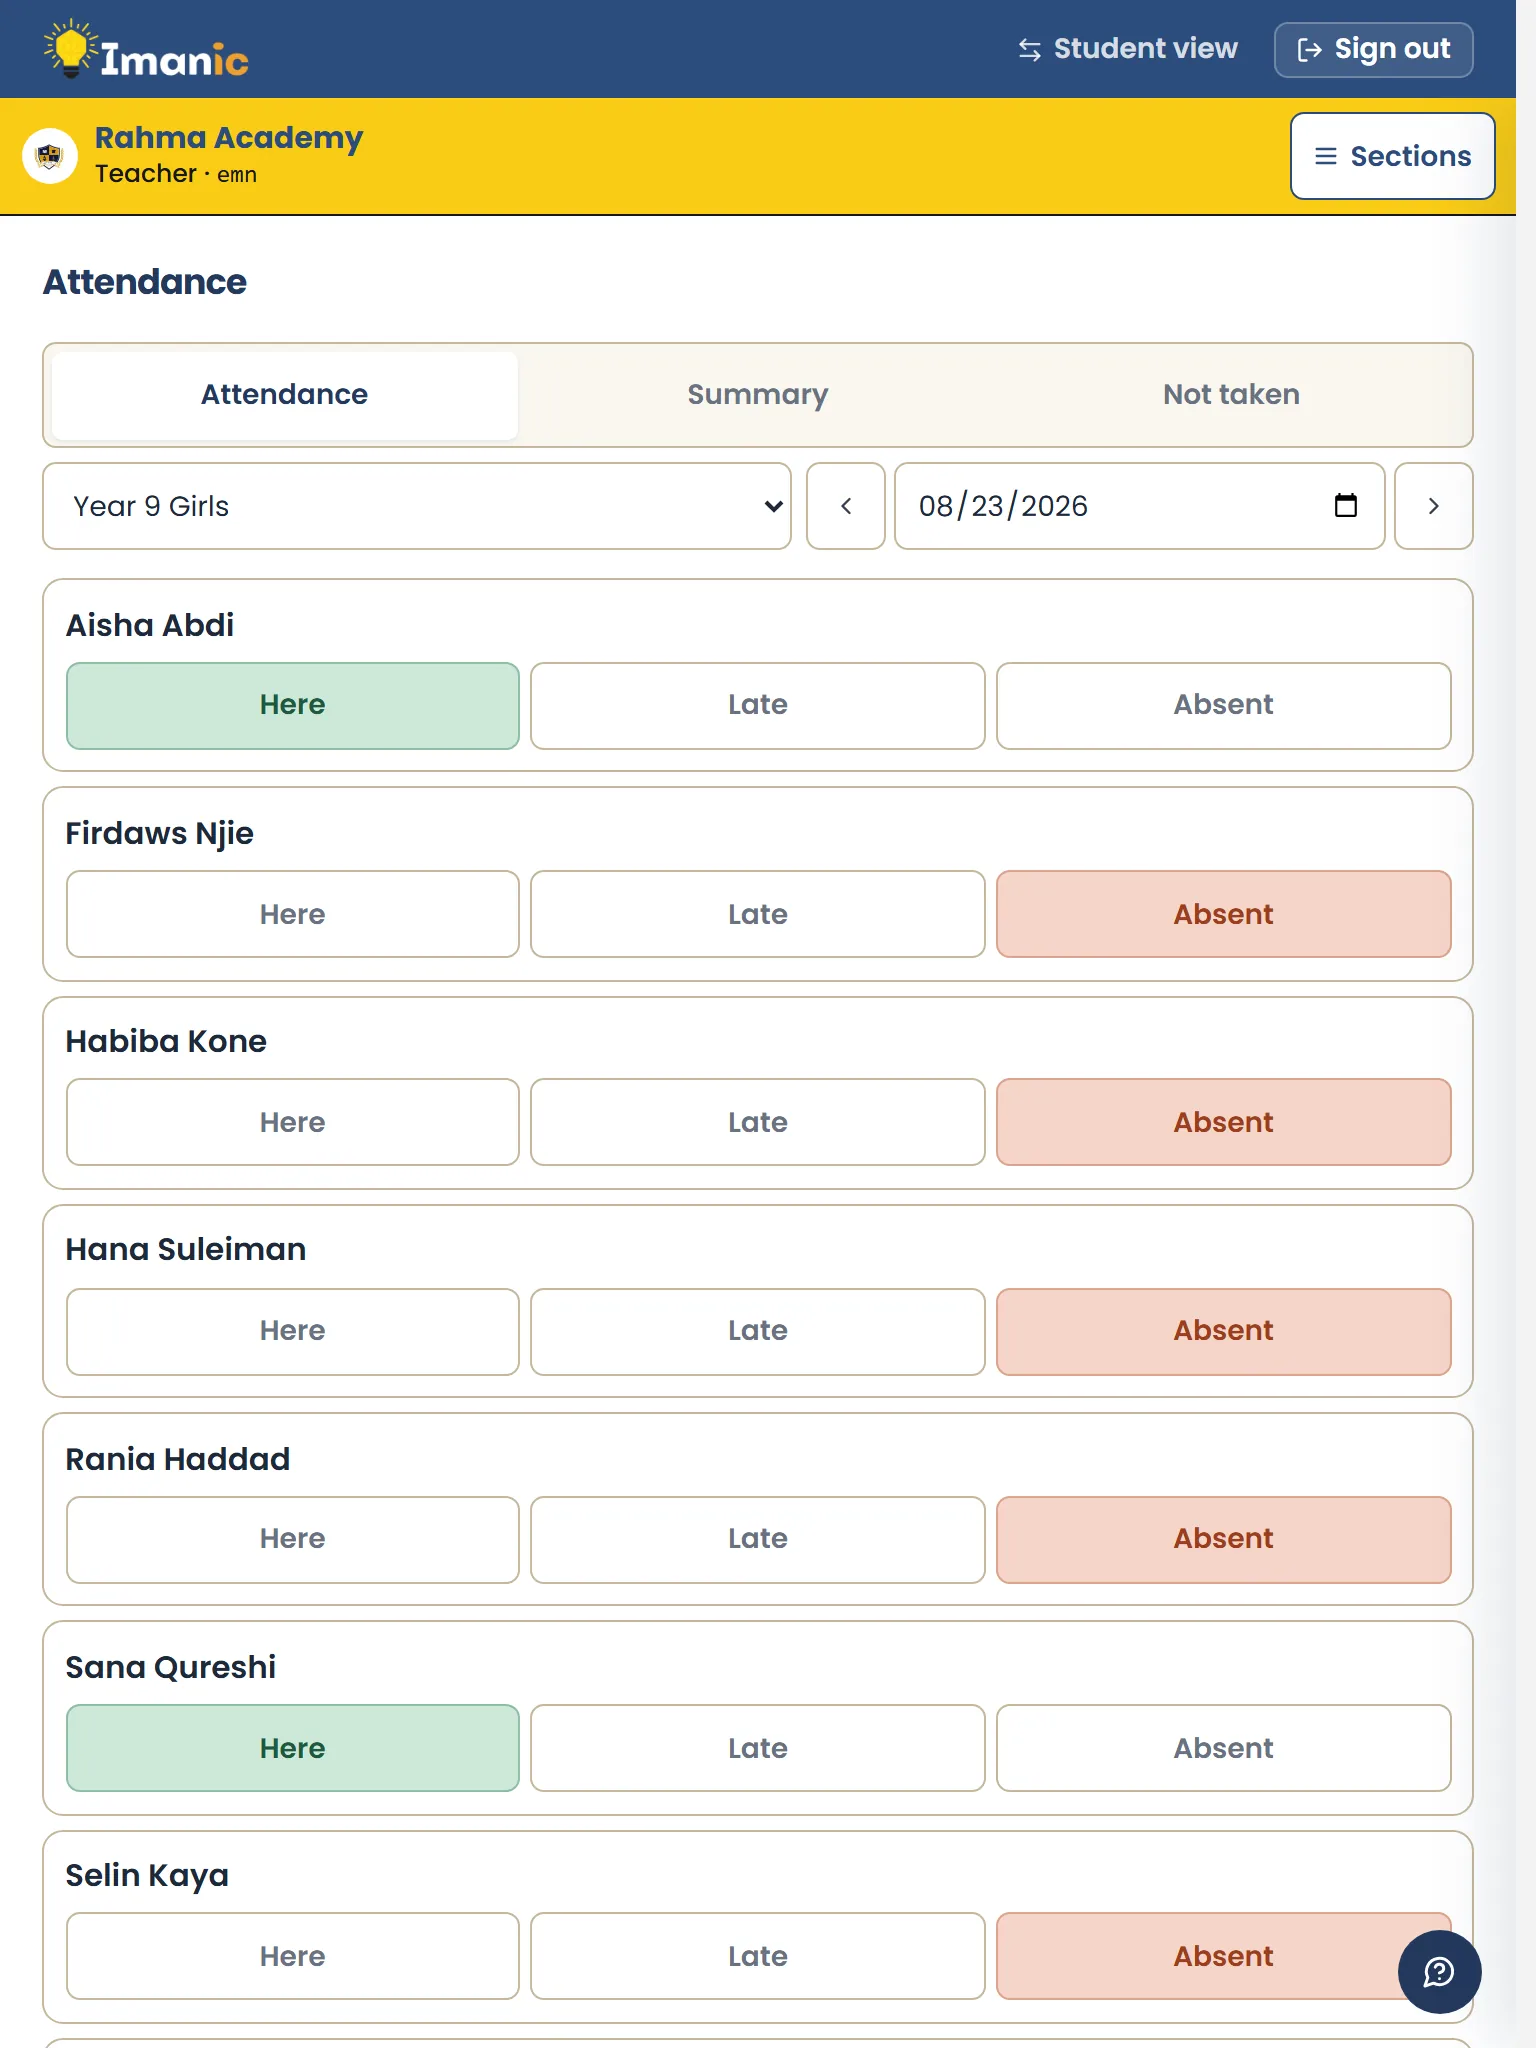This screenshot has width=1536, height=2048.
Task: Open the calendar picker icon in date field
Action: (x=1346, y=506)
